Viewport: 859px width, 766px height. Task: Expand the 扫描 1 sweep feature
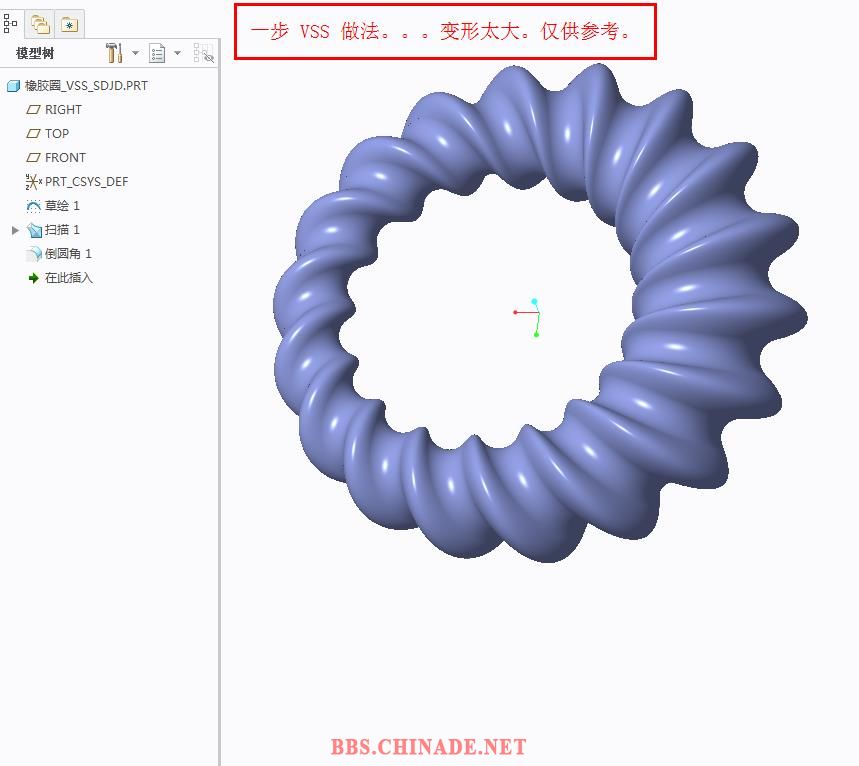click(15, 230)
